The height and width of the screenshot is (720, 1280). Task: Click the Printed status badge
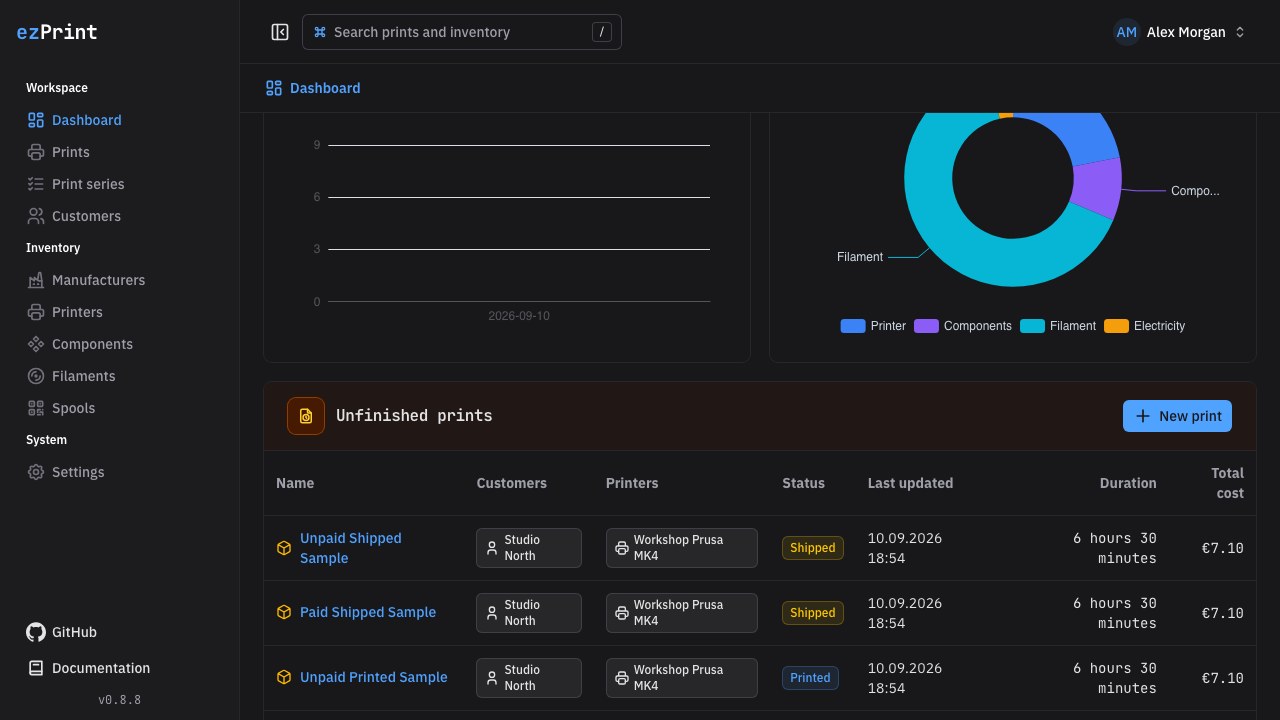810,678
